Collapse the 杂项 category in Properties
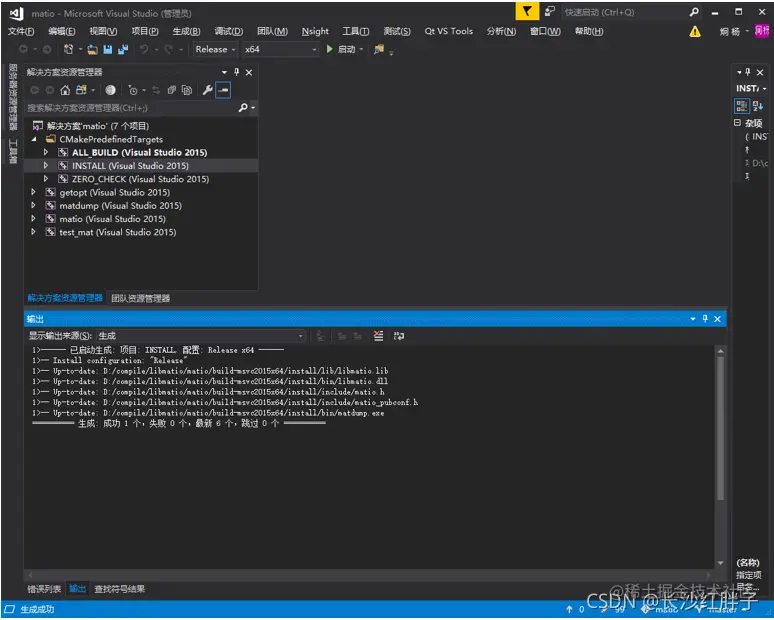 click(x=737, y=122)
